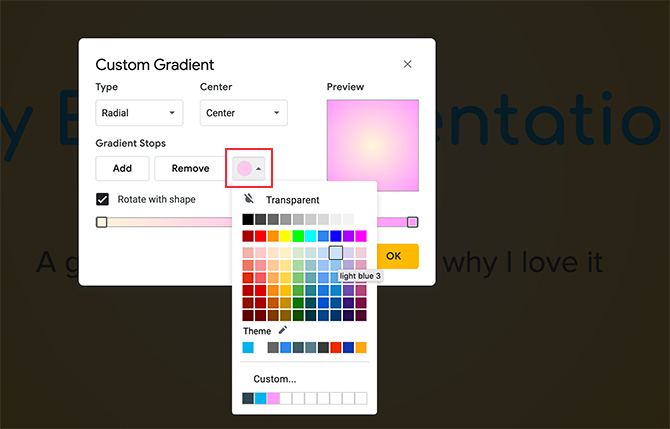Collapse the pink gradient stop color dropdown
This screenshot has height=429, width=670.
pos(249,168)
